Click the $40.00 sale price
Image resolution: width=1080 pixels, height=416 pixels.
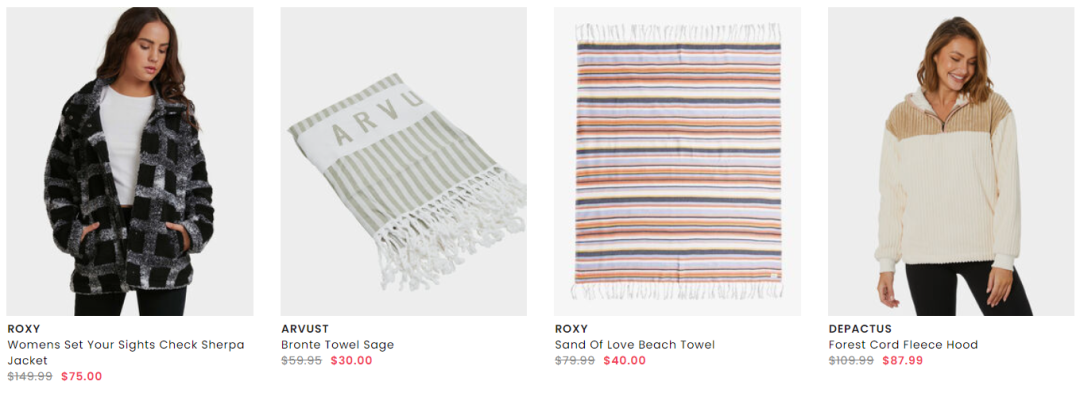point(625,360)
